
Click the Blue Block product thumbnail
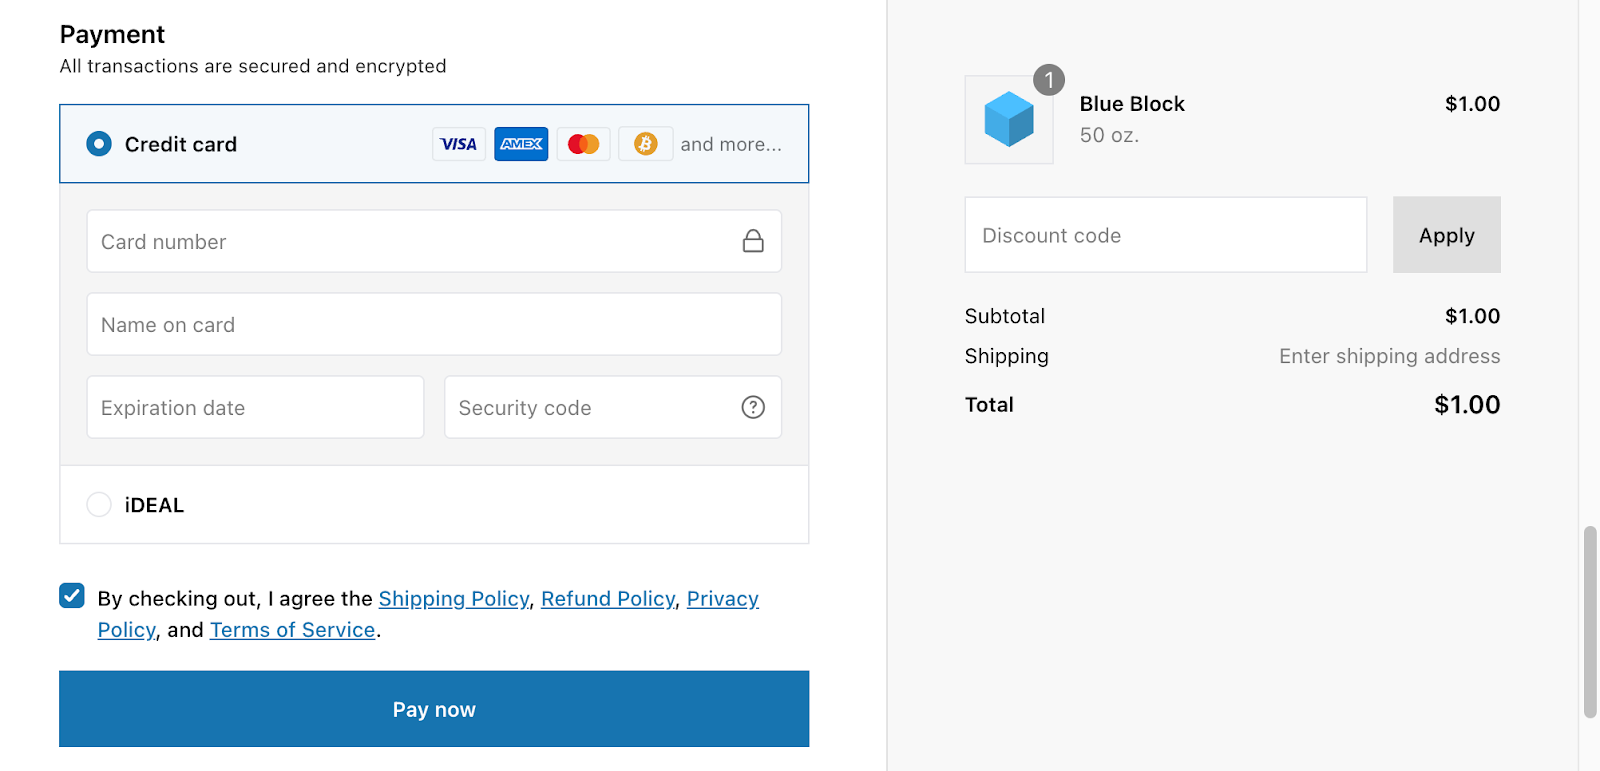pyautogui.click(x=1007, y=119)
